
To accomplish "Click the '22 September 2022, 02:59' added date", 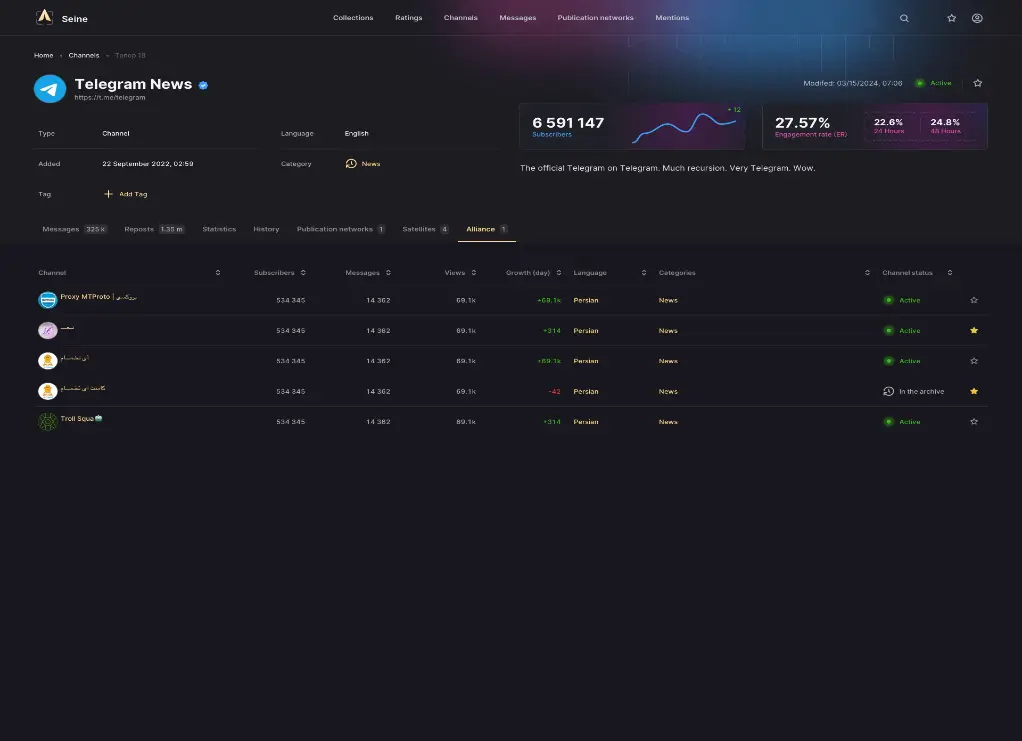I will click(148, 164).
